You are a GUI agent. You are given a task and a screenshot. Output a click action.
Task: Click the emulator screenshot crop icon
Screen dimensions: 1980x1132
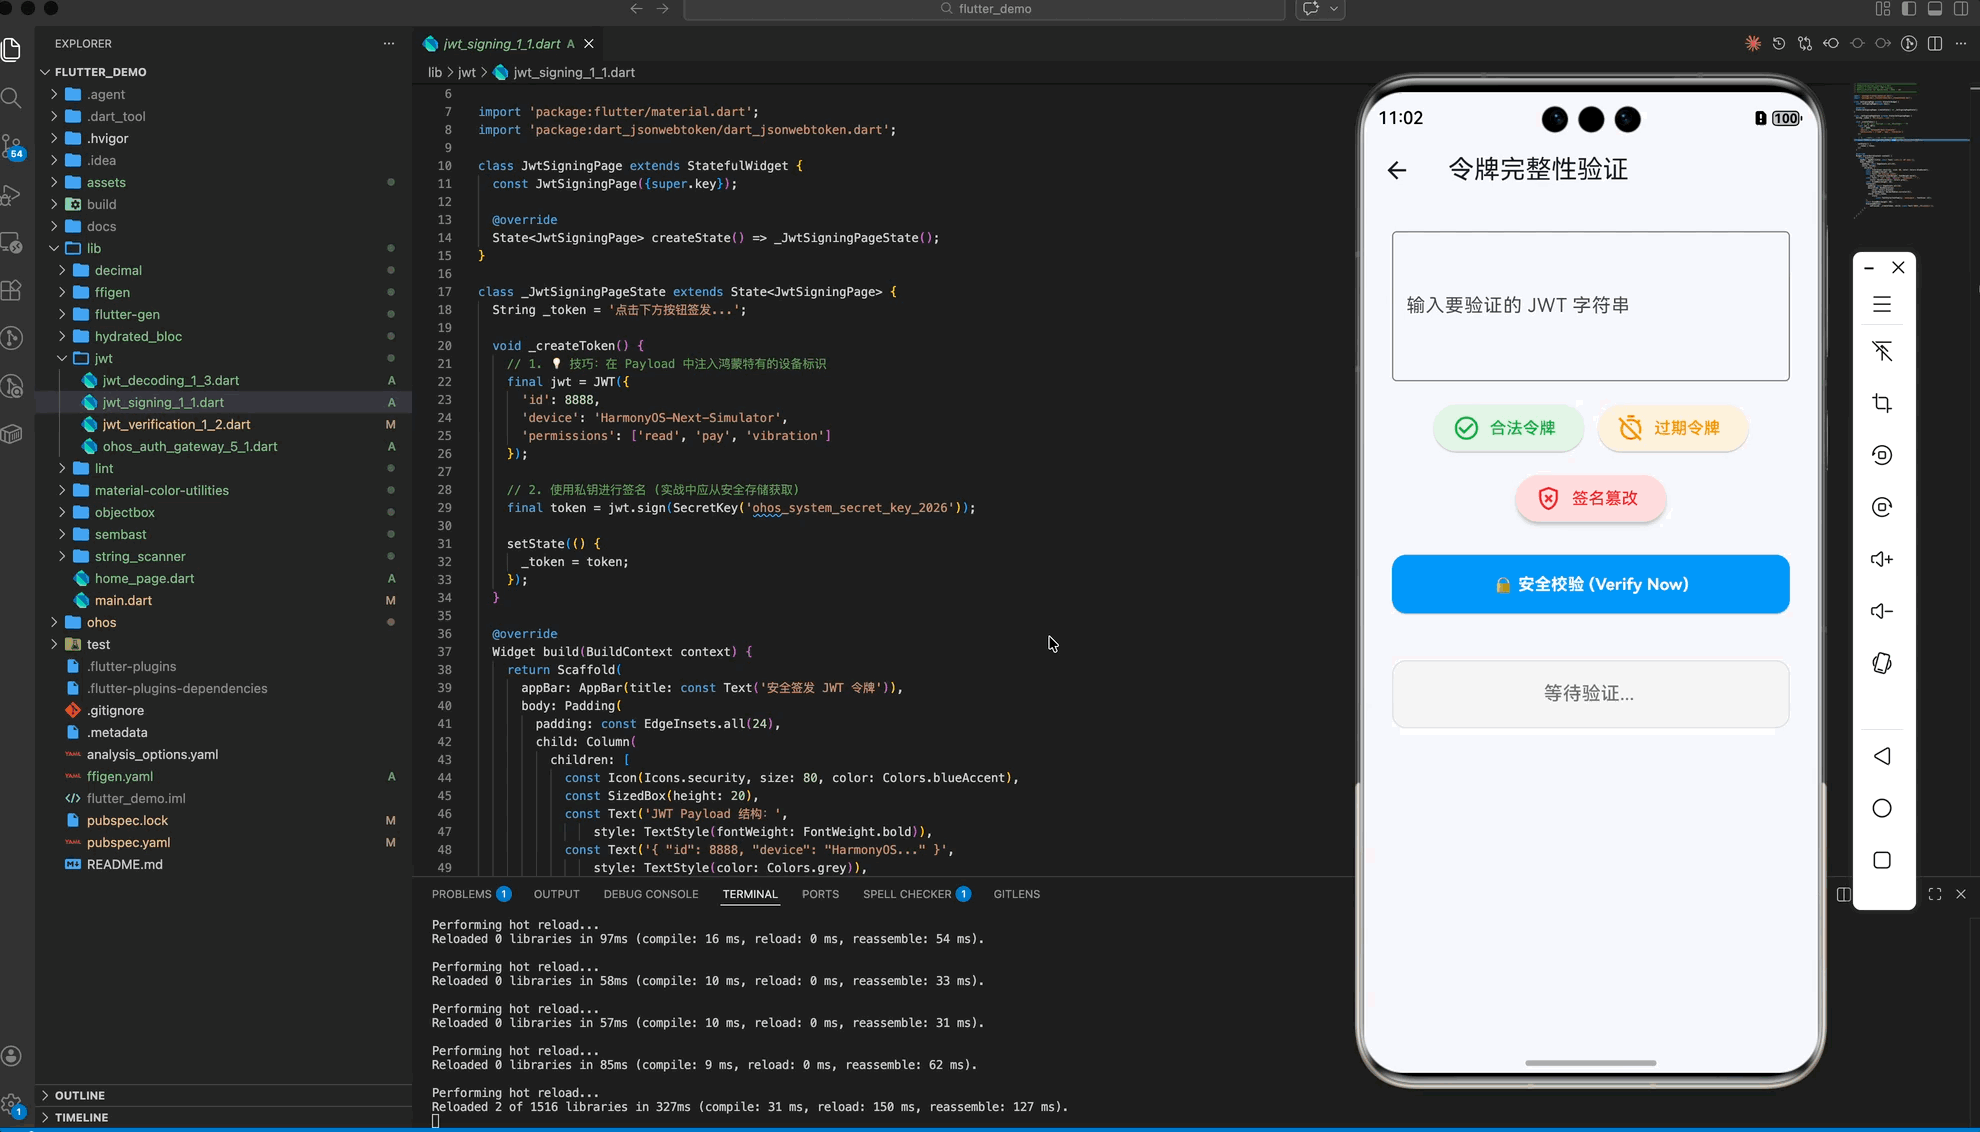[x=1882, y=403]
